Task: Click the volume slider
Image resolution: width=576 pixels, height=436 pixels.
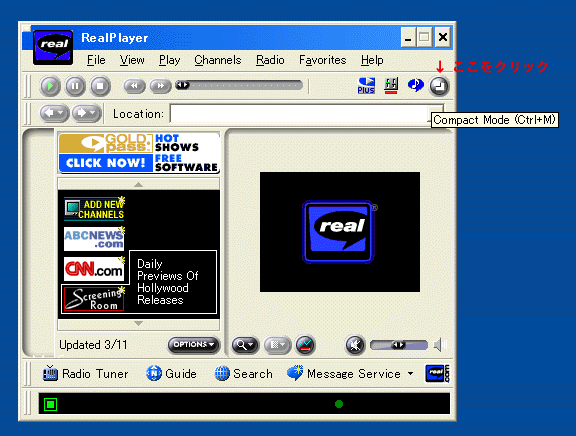Action: click(399, 345)
